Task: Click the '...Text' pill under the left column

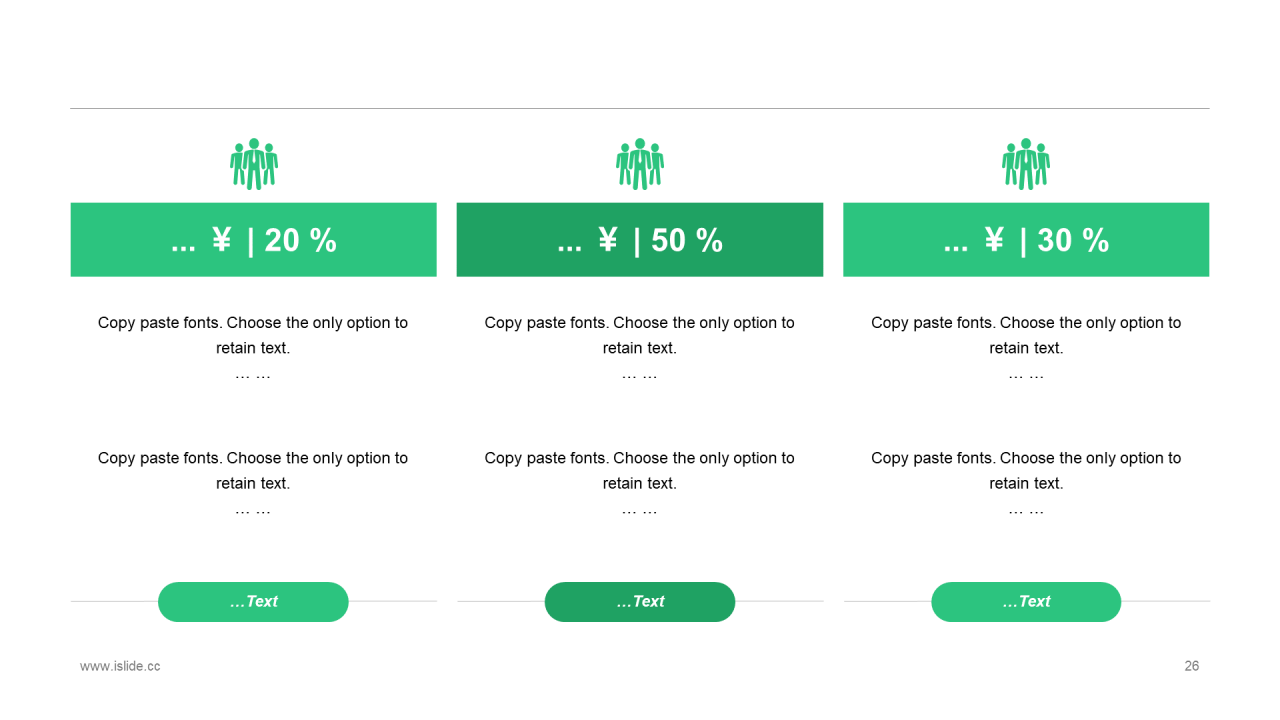Action: click(x=253, y=602)
